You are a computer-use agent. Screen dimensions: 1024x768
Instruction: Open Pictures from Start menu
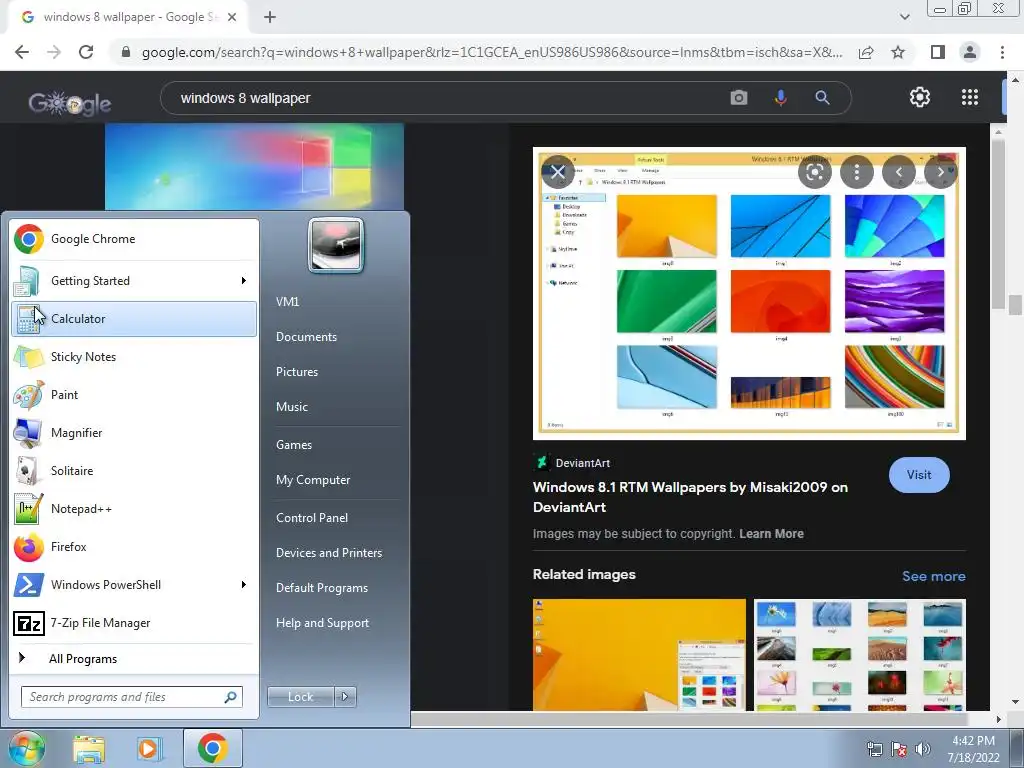pyautogui.click(x=297, y=372)
